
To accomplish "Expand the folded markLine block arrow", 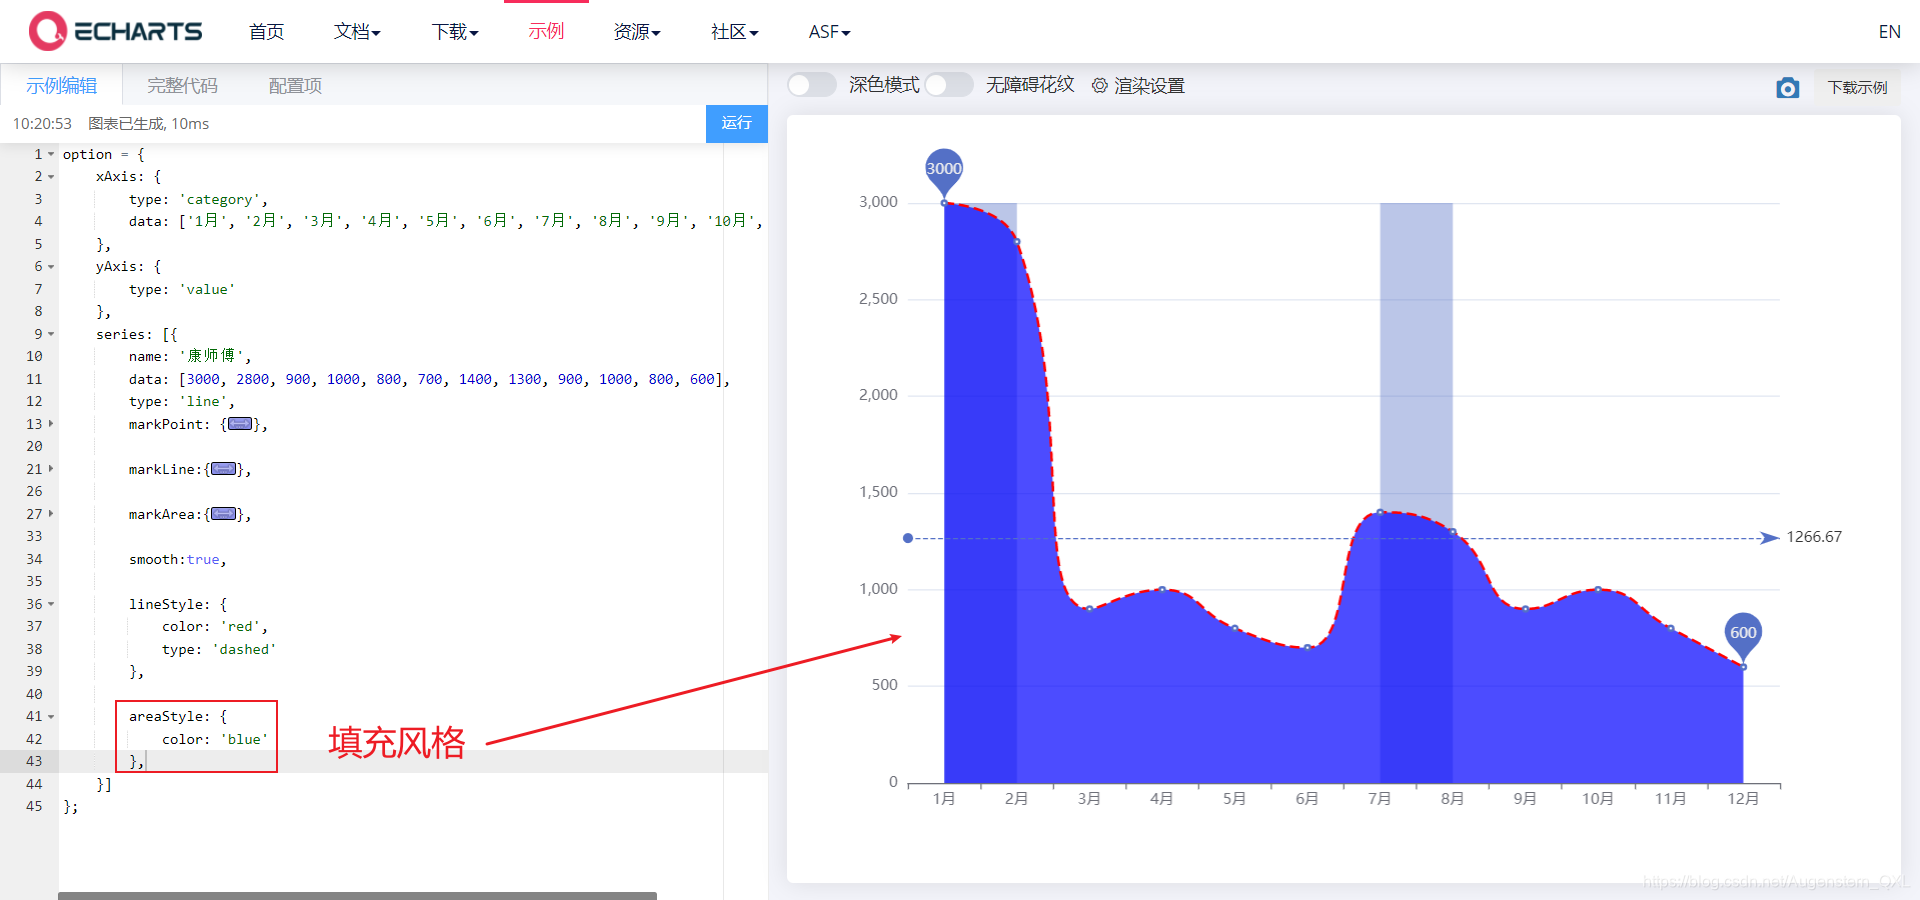I will click(x=51, y=469).
